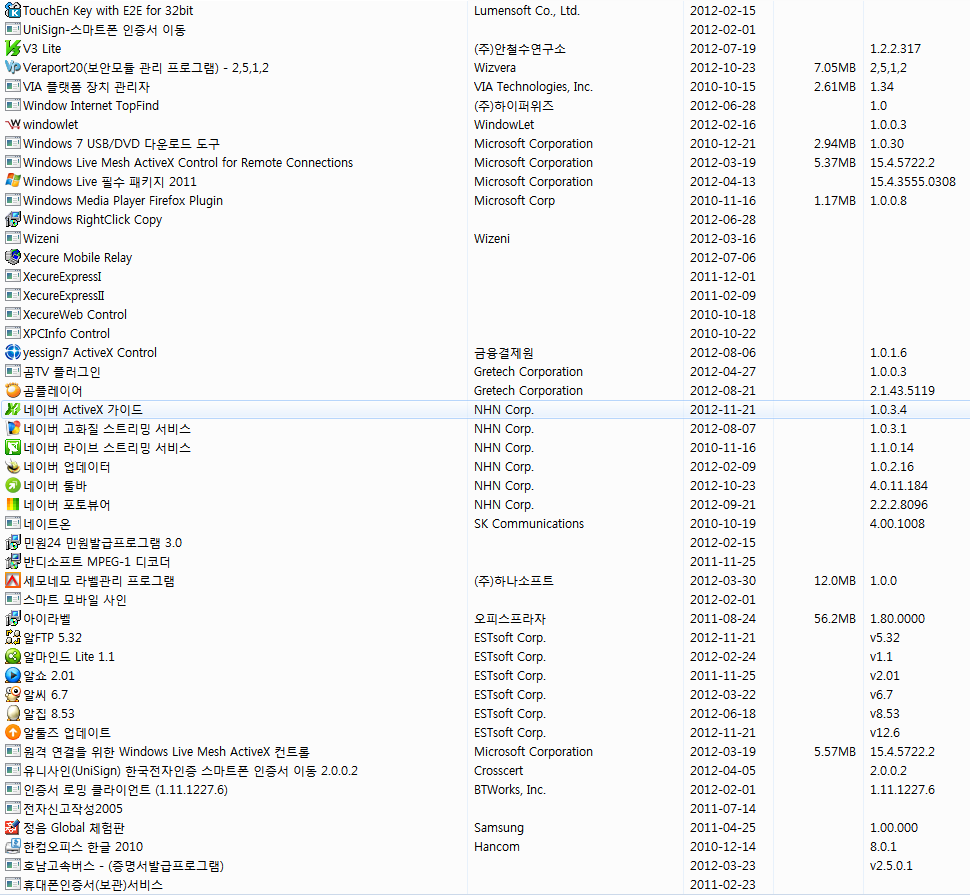This screenshot has height=895, width=970.
Task: Click the windowlet red W icon
Action: point(12,124)
